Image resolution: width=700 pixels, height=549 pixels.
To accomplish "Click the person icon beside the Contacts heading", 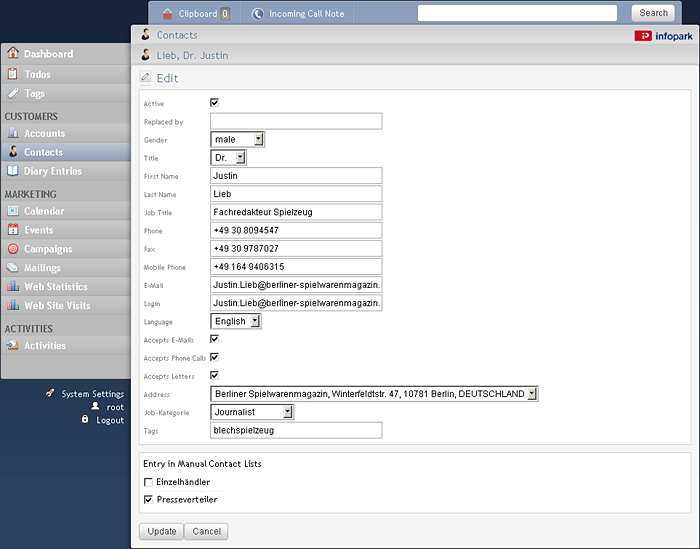I will point(146,34).
